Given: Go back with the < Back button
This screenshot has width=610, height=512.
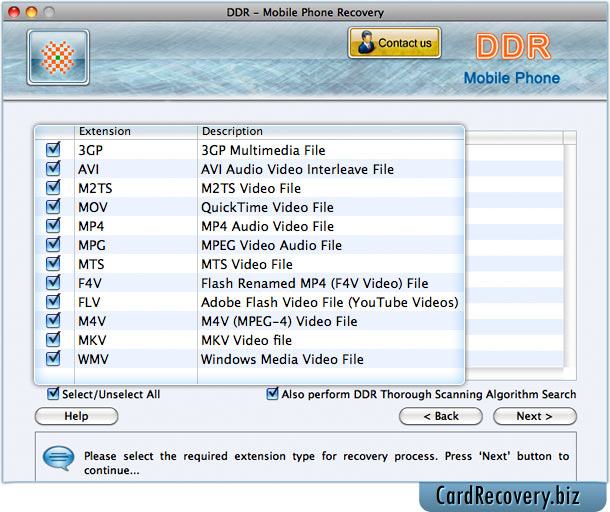Looking at the screenshot, I should 441,416.
